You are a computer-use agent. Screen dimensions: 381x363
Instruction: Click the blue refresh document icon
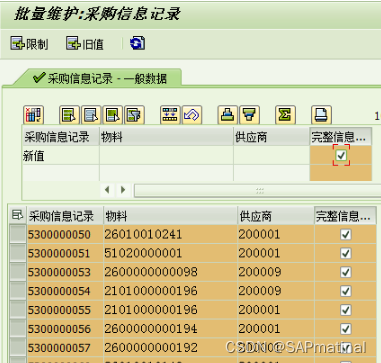click(x=137, y=43)
